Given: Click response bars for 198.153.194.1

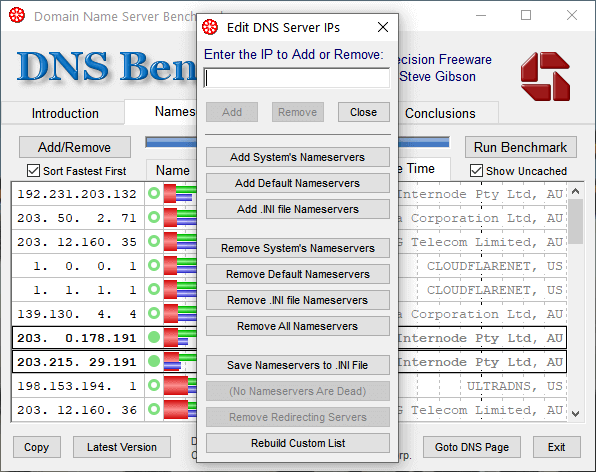Looking at the screenshot, I should point(180,385).
